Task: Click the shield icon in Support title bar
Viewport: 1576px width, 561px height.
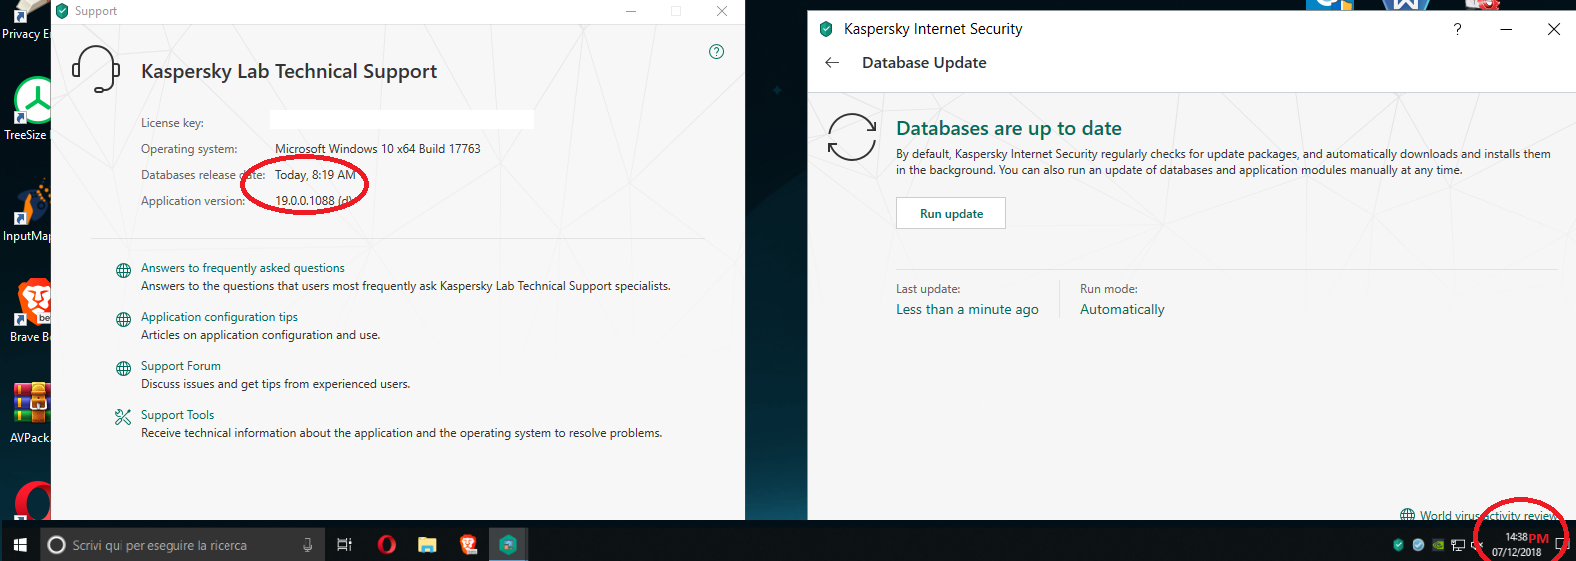Action: [62, 11]
